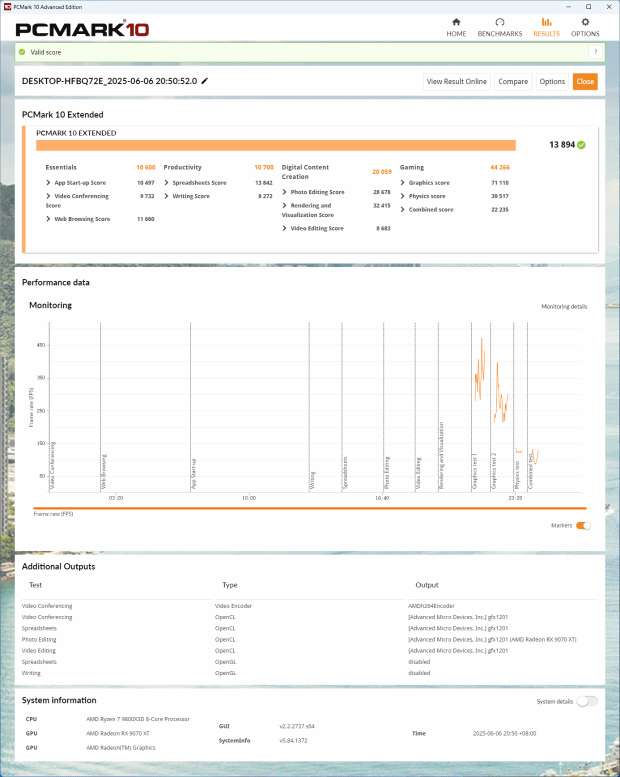The image size is (620, 777).
Task: Toggle the Markers switch off
Action: (x=583, y=526)
